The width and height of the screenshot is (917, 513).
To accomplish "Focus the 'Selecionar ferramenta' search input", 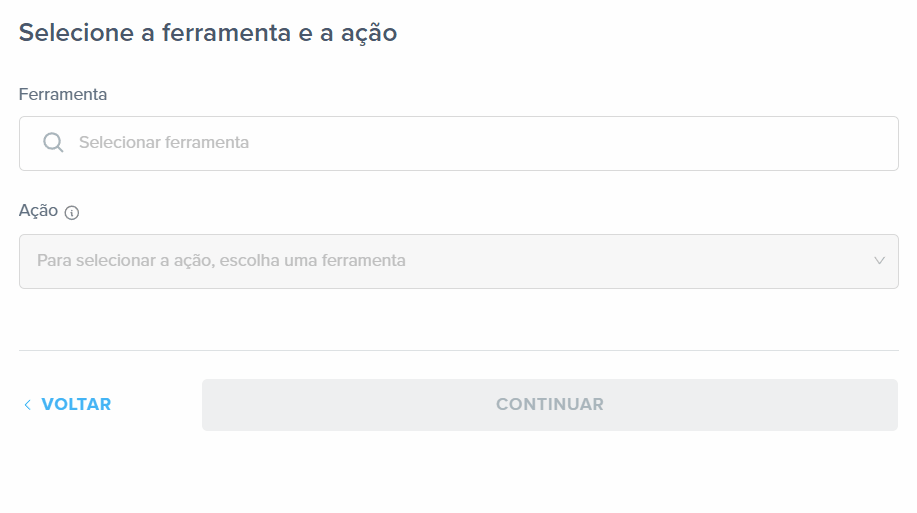I will tap(458, 143).
